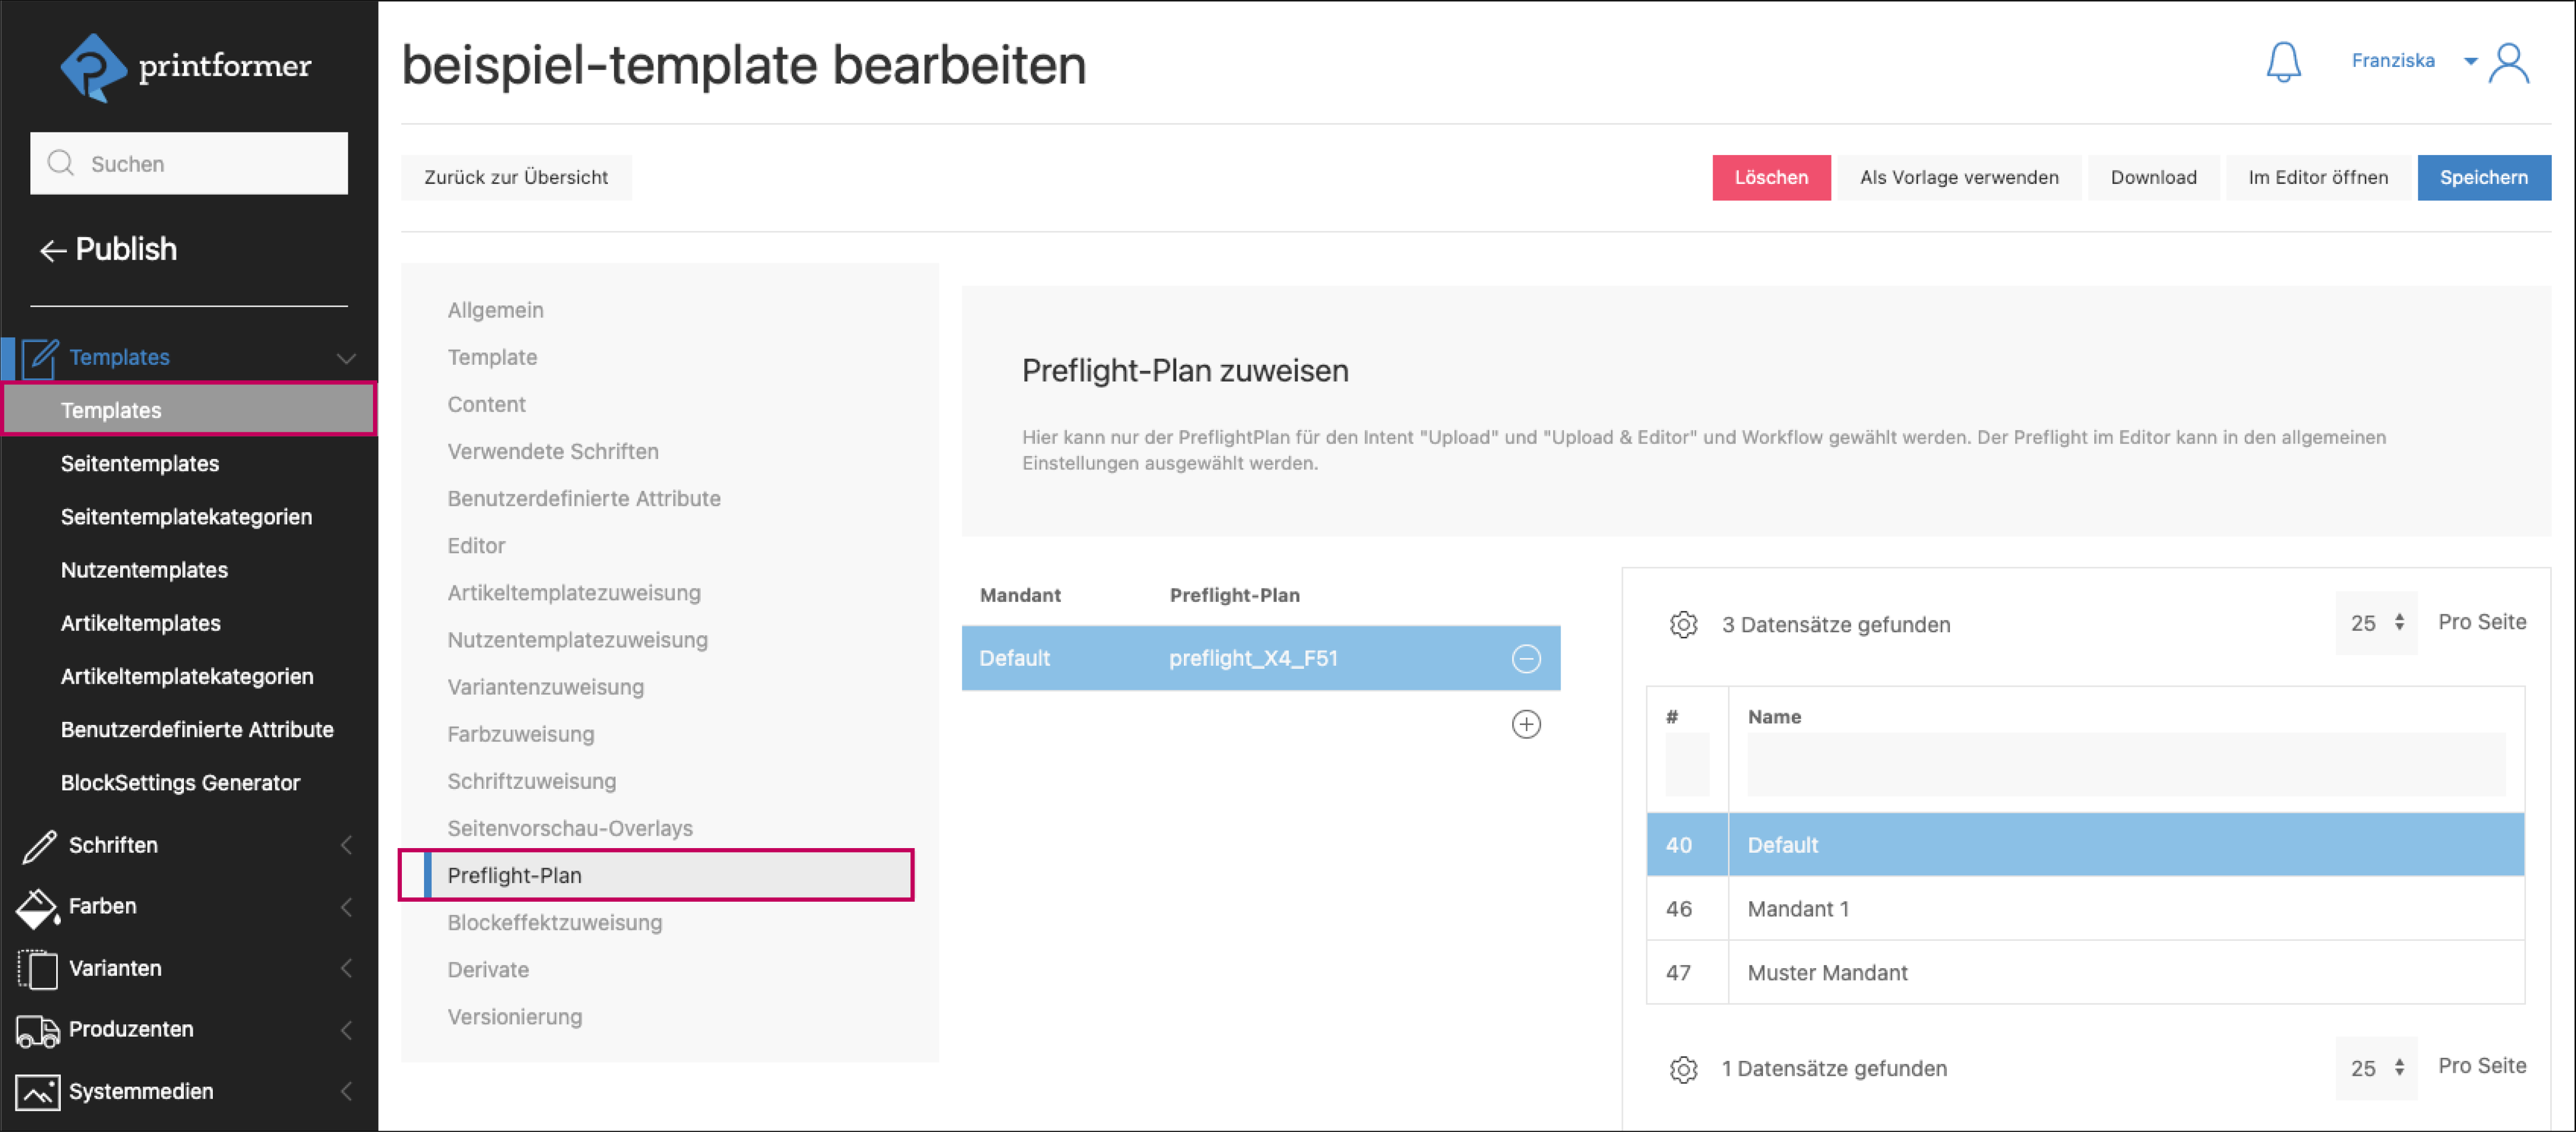Screen dimensions: 2576x1132
Task: Open the Versionierung settings tab
Action: pos(514,1017)
